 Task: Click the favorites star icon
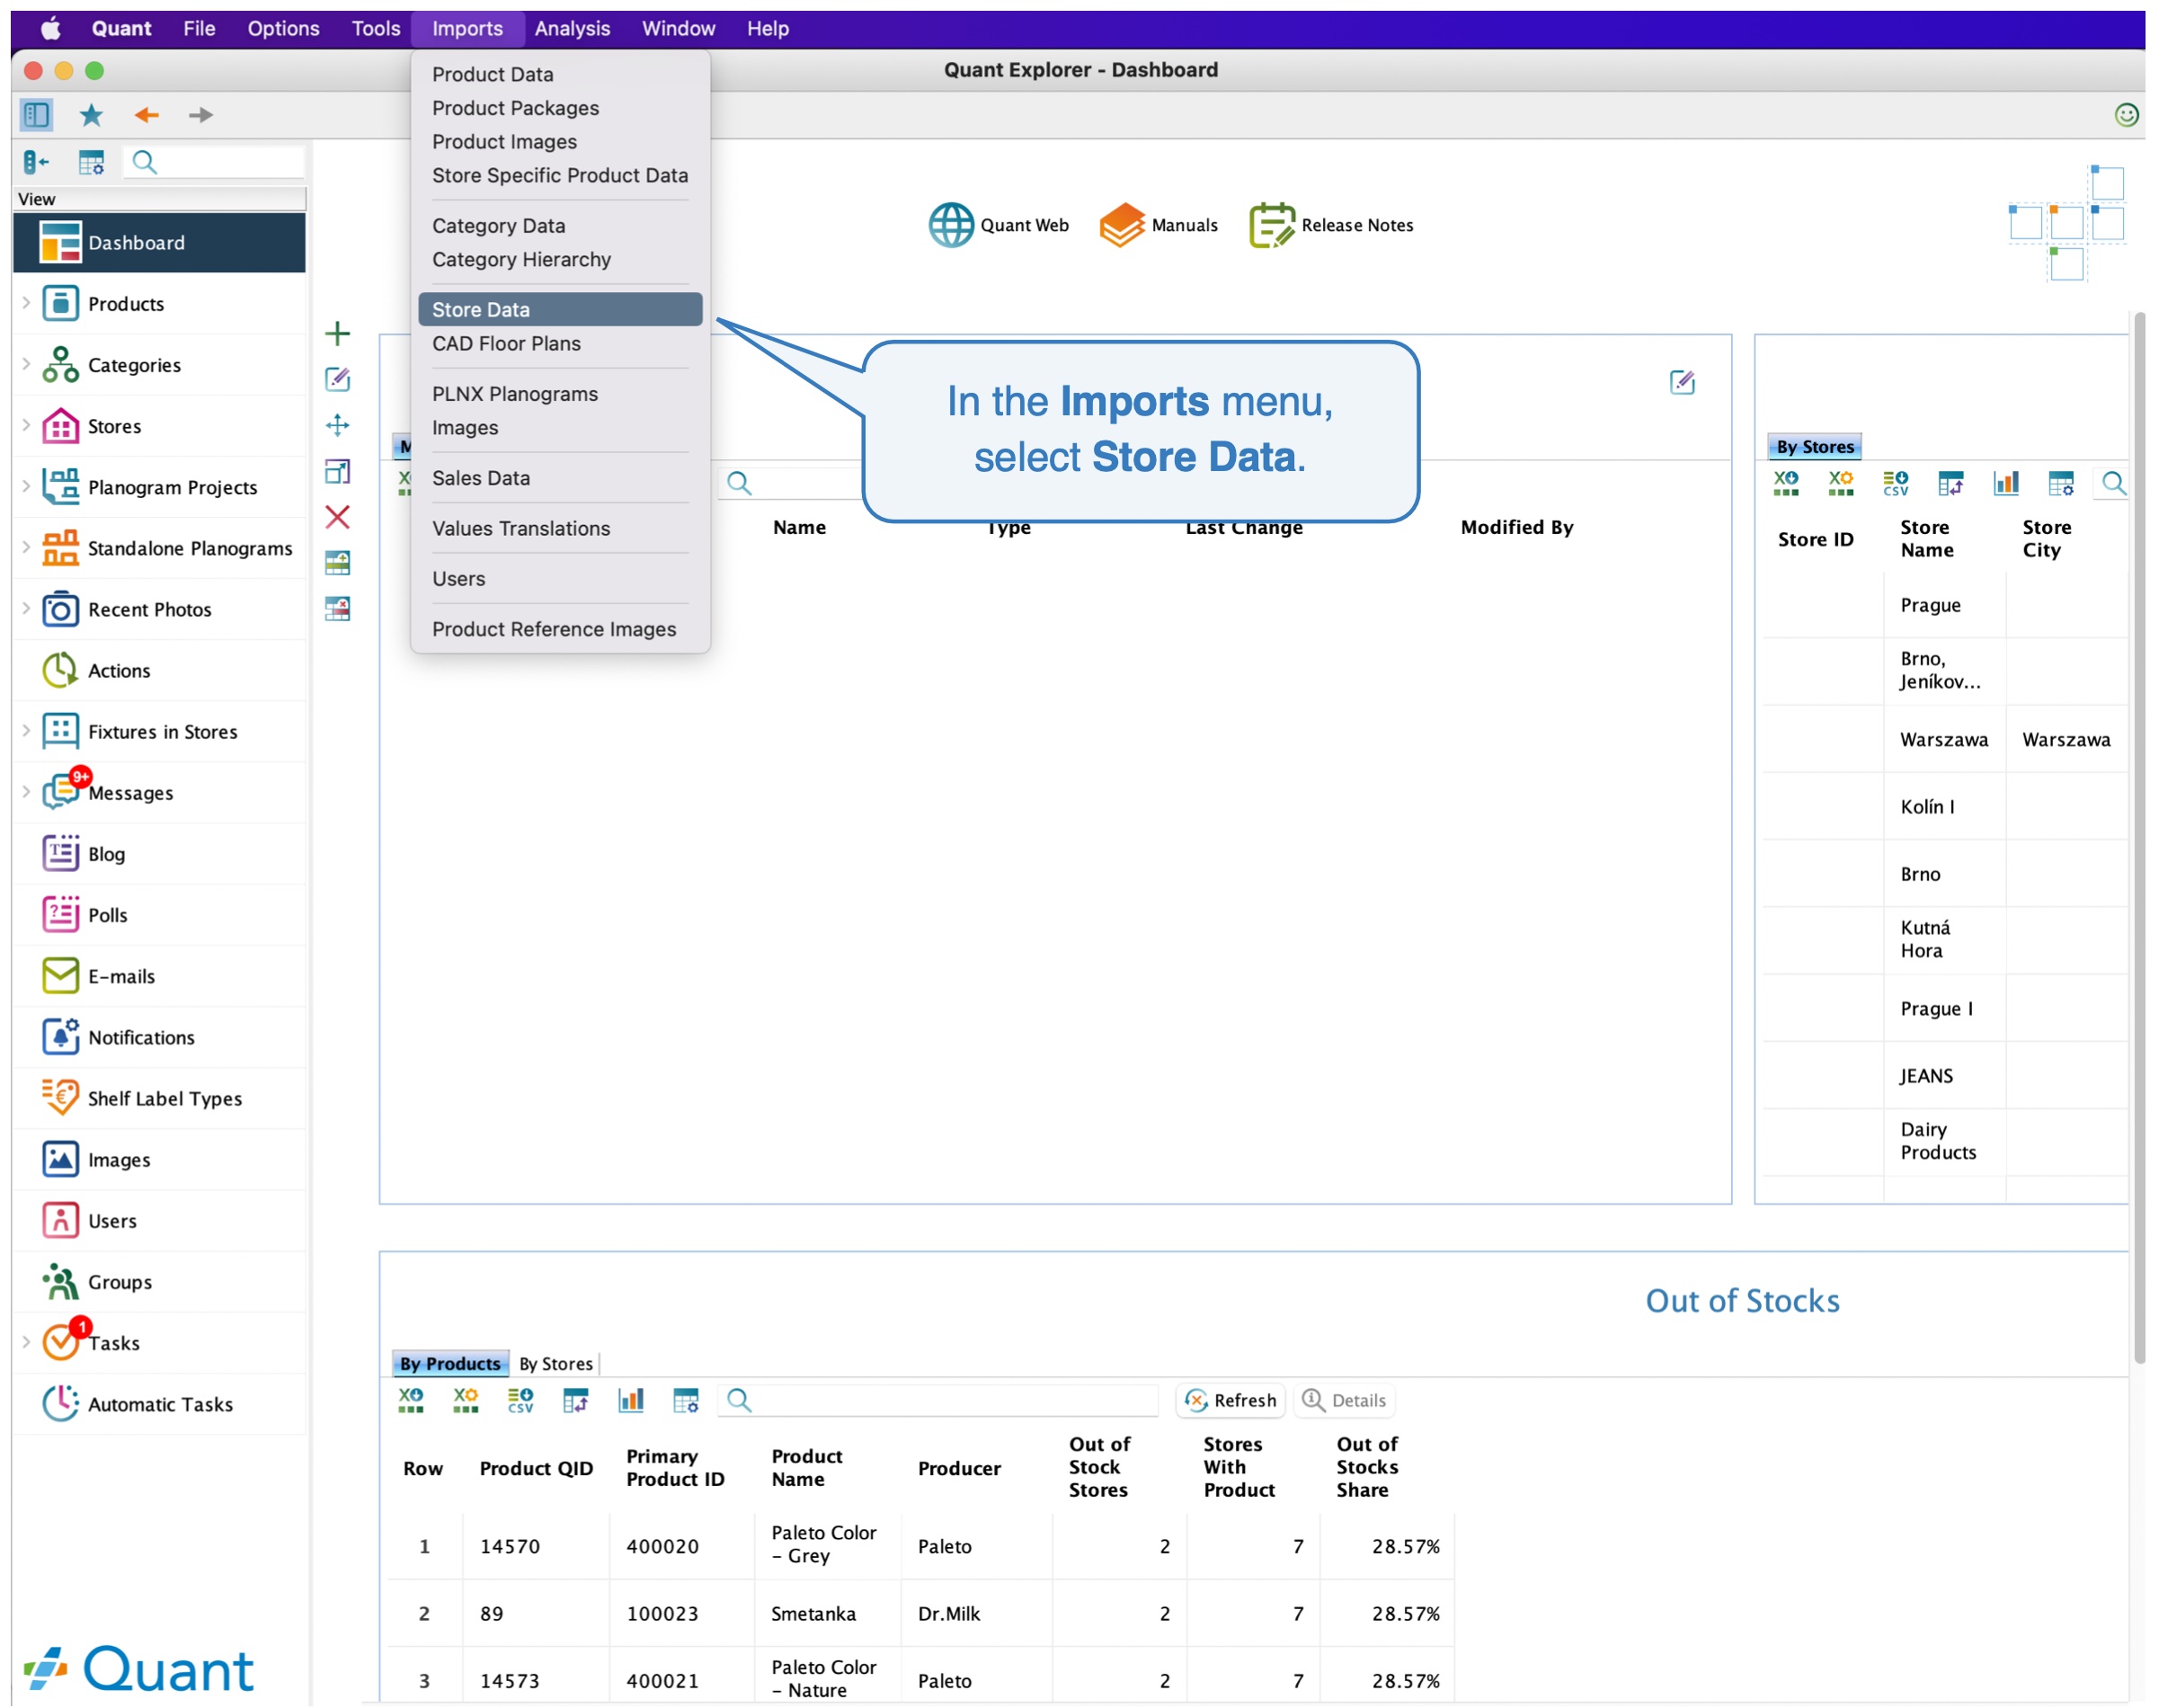pos(91,115)
